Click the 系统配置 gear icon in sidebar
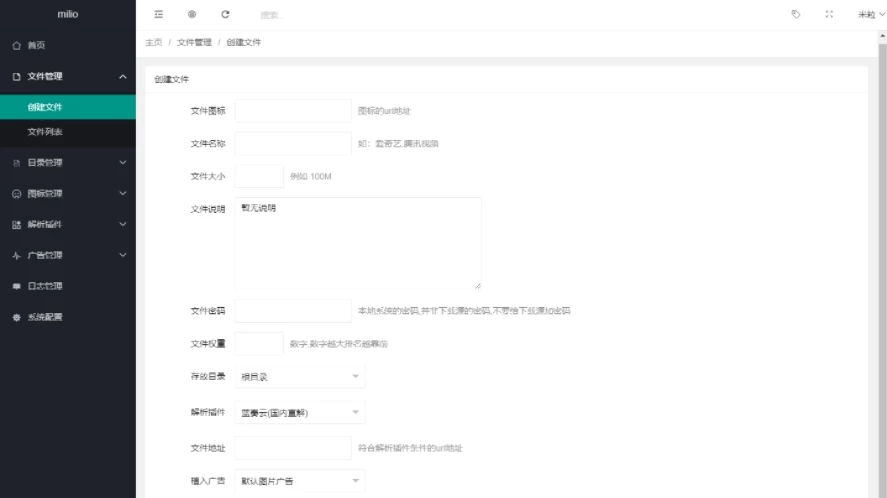The width and height of the screenshot is (887, 498). [16, 317]
